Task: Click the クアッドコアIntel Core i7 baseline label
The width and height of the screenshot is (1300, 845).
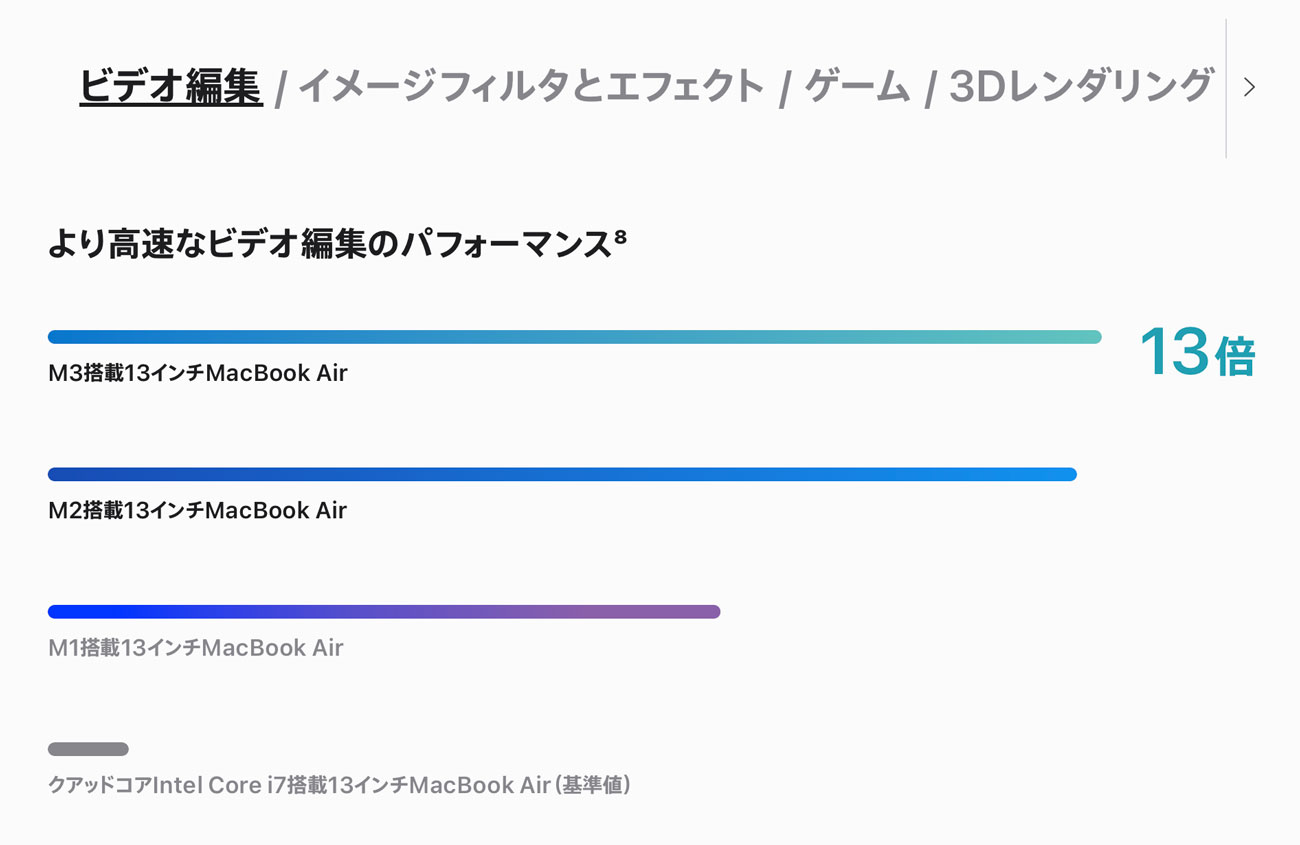Action: [340, 785]
